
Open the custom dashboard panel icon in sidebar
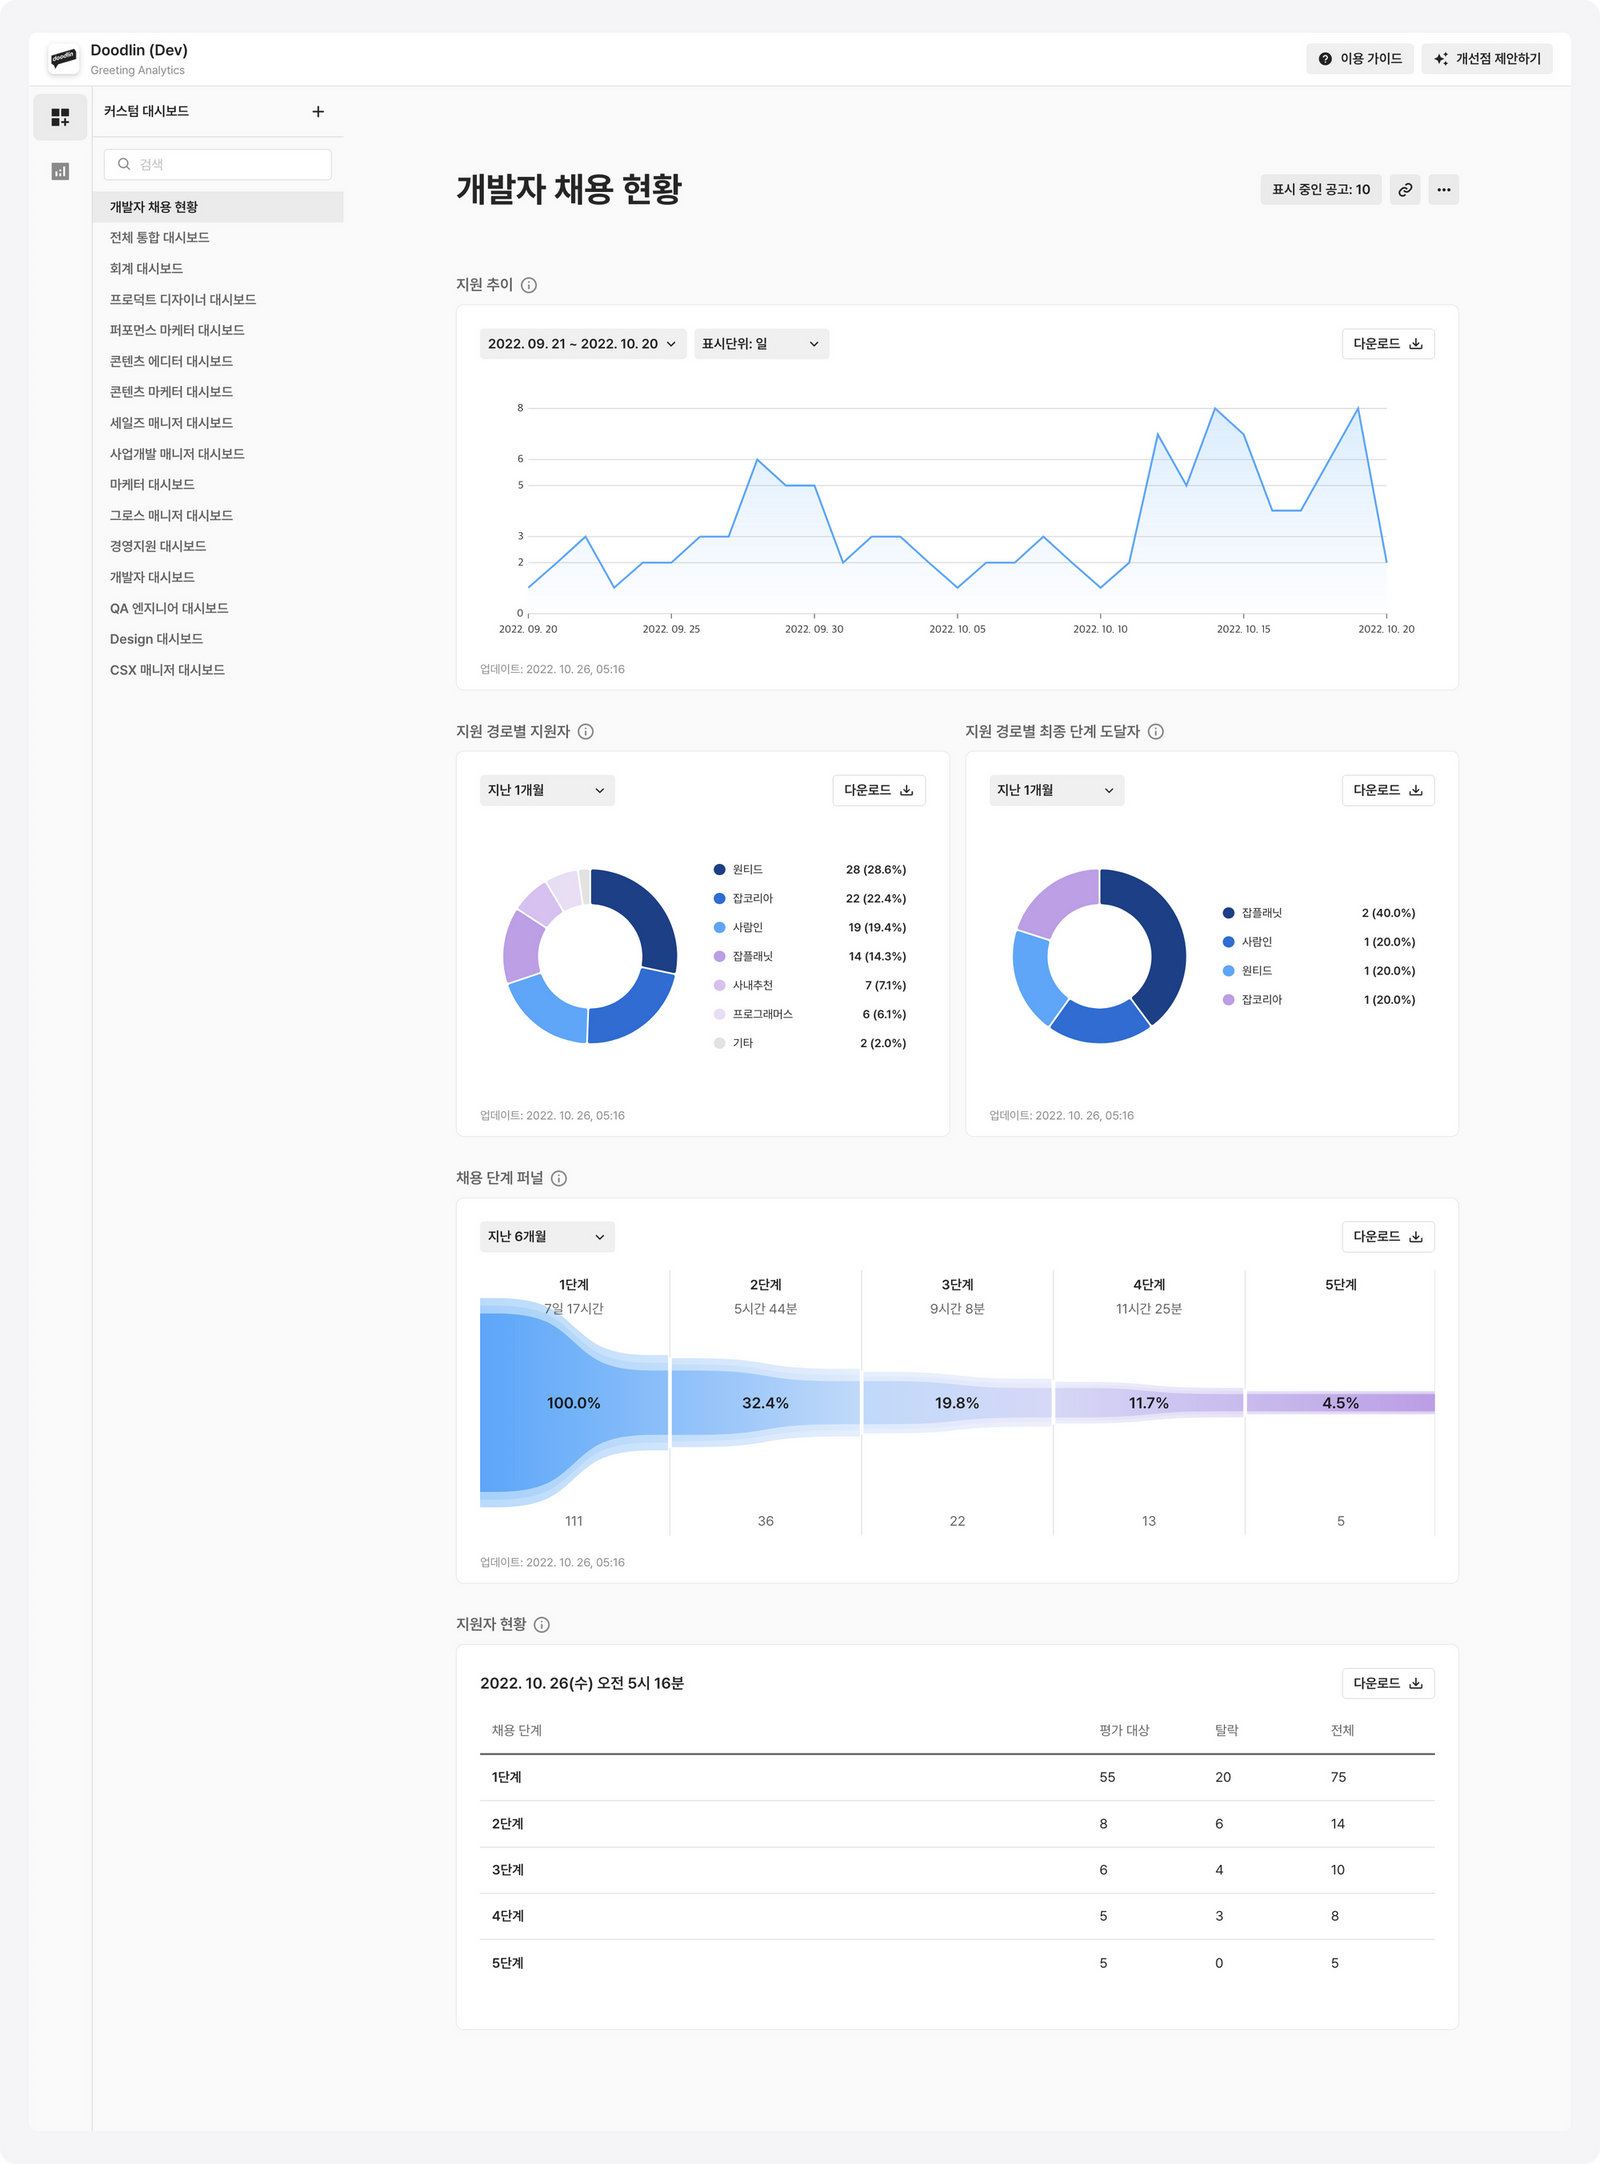point(60,117)
